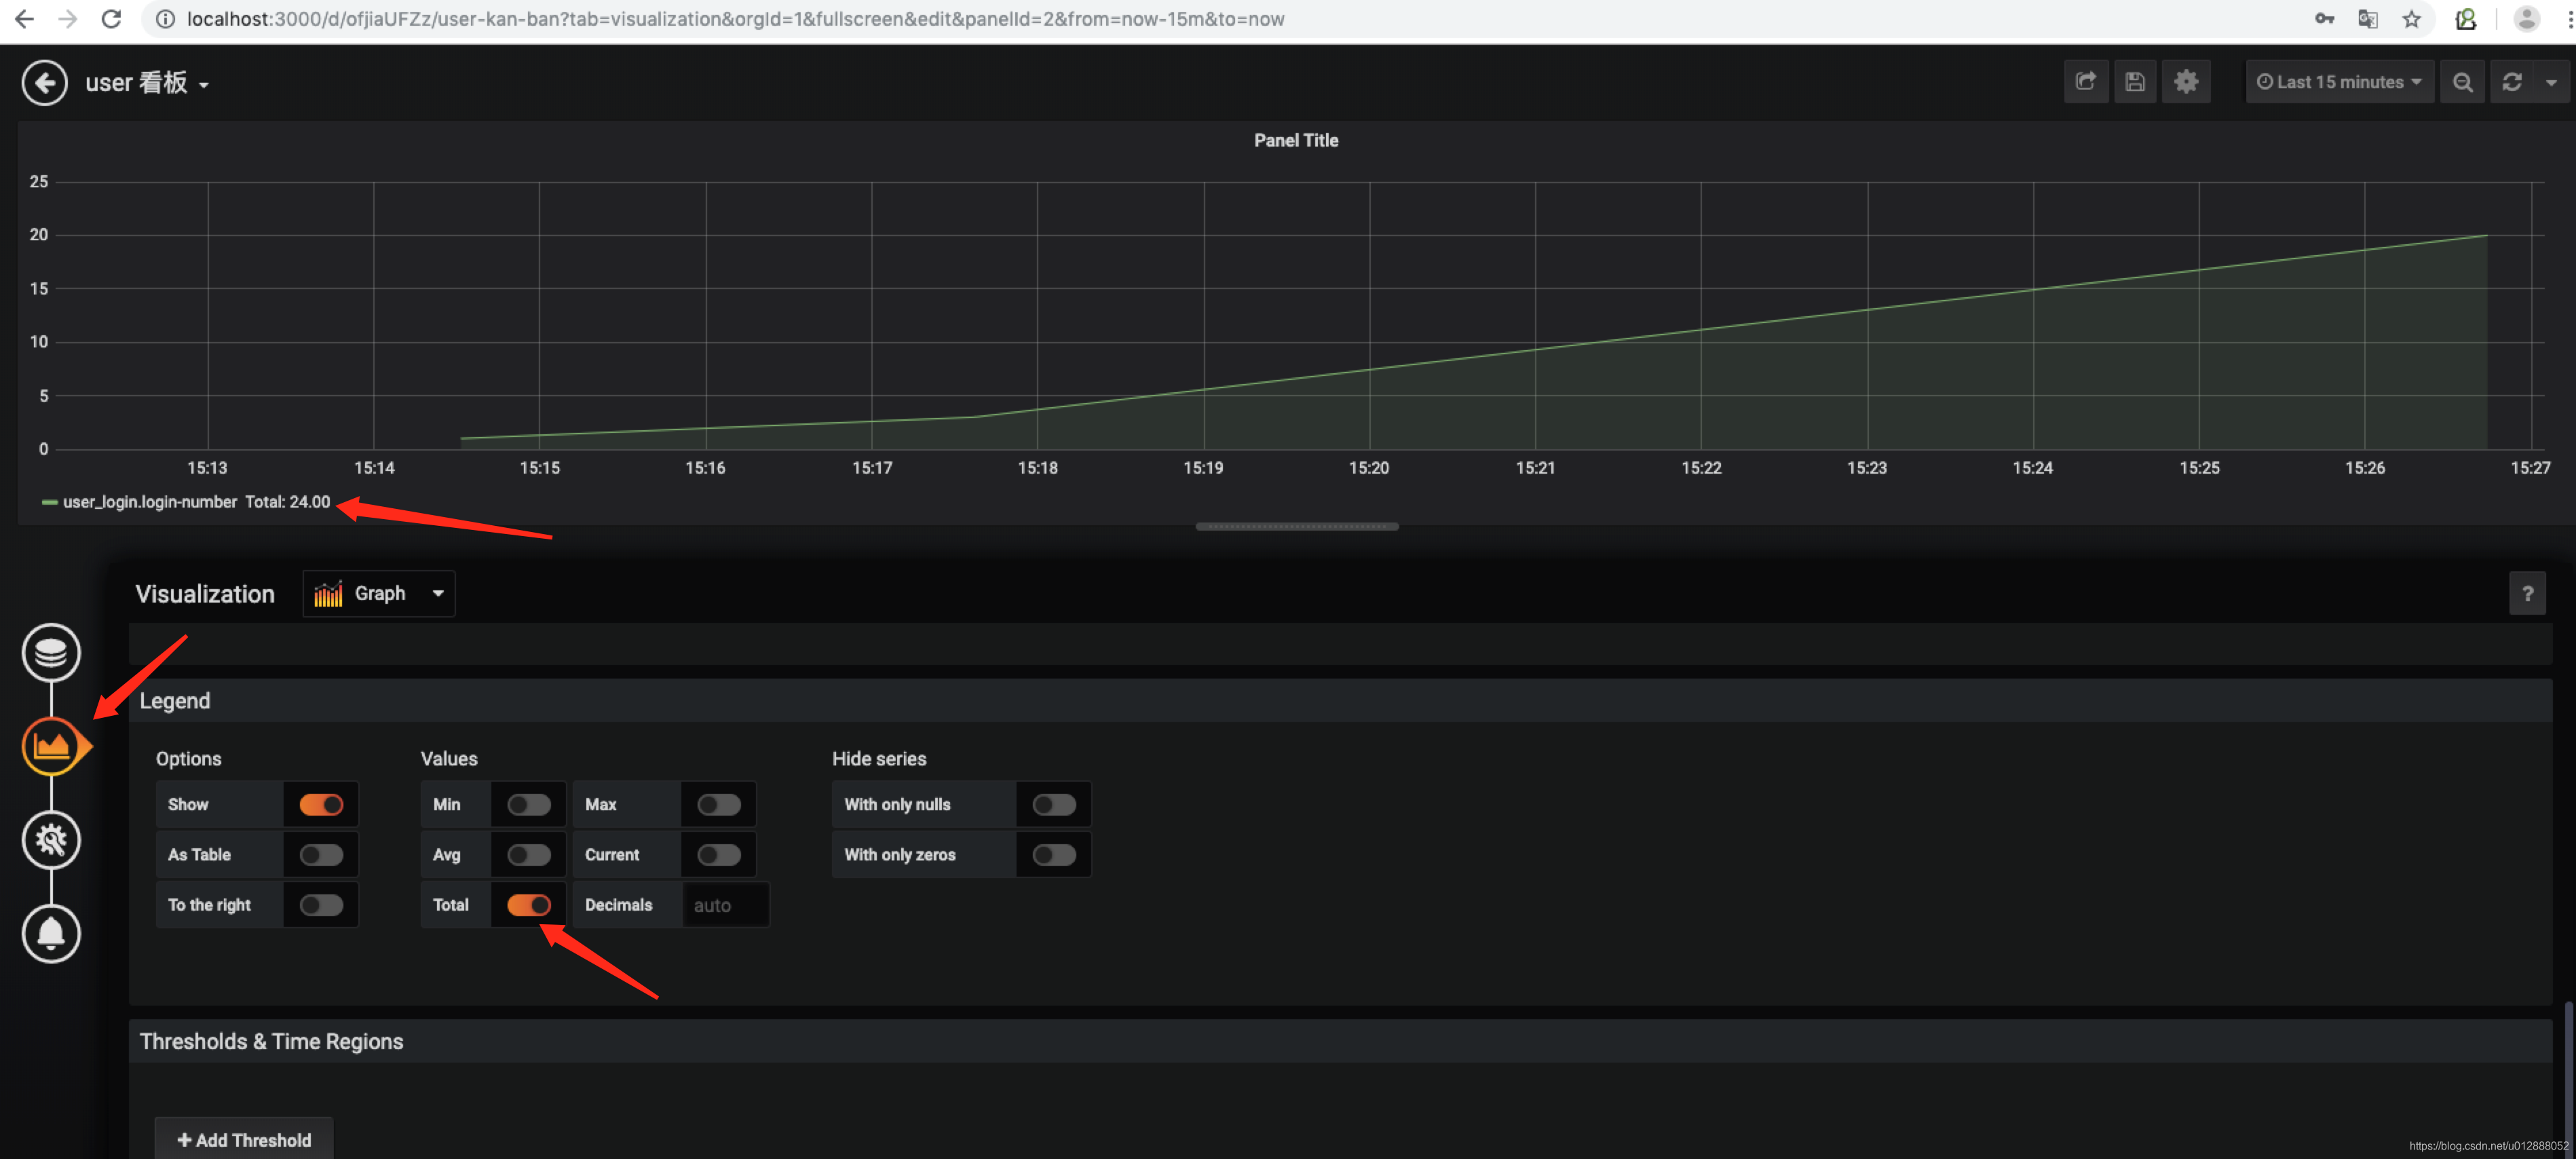Click Add Threshold button
This screenshot has width=2576, height=1159.
pyautogui.click(x=244, y=1140)
